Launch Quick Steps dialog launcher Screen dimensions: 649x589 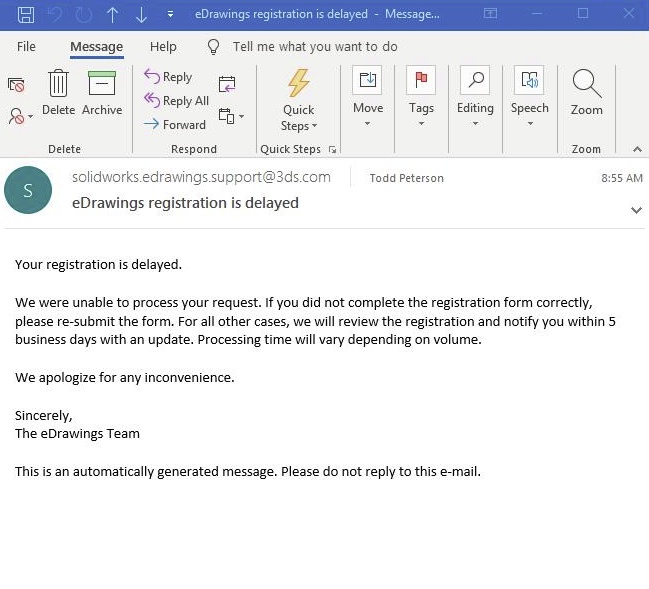coord(332,149)
